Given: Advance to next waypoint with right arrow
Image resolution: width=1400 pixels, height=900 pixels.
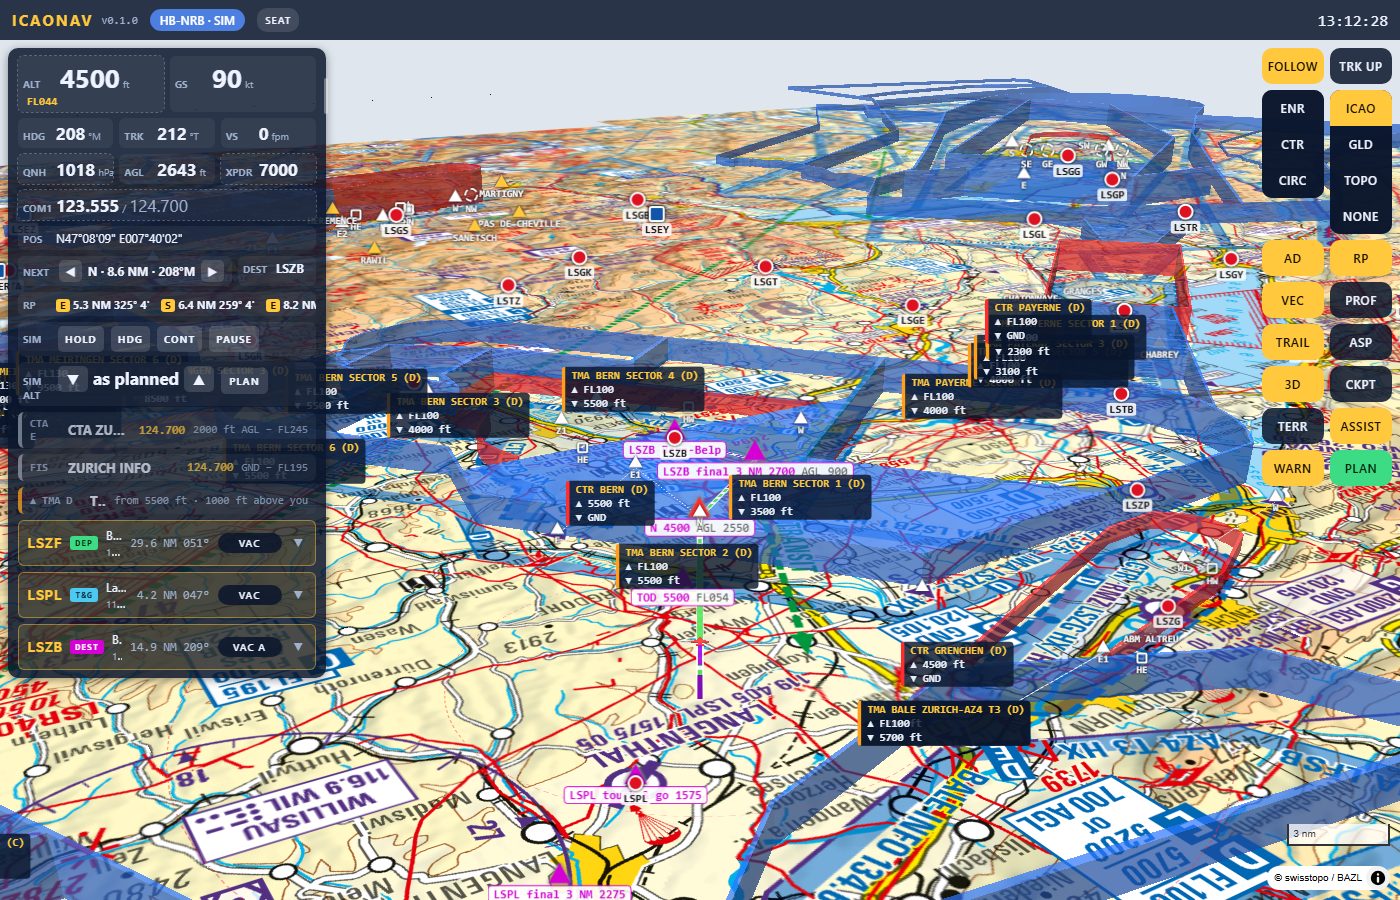Looking at the screenshot, I should [211, 271].
